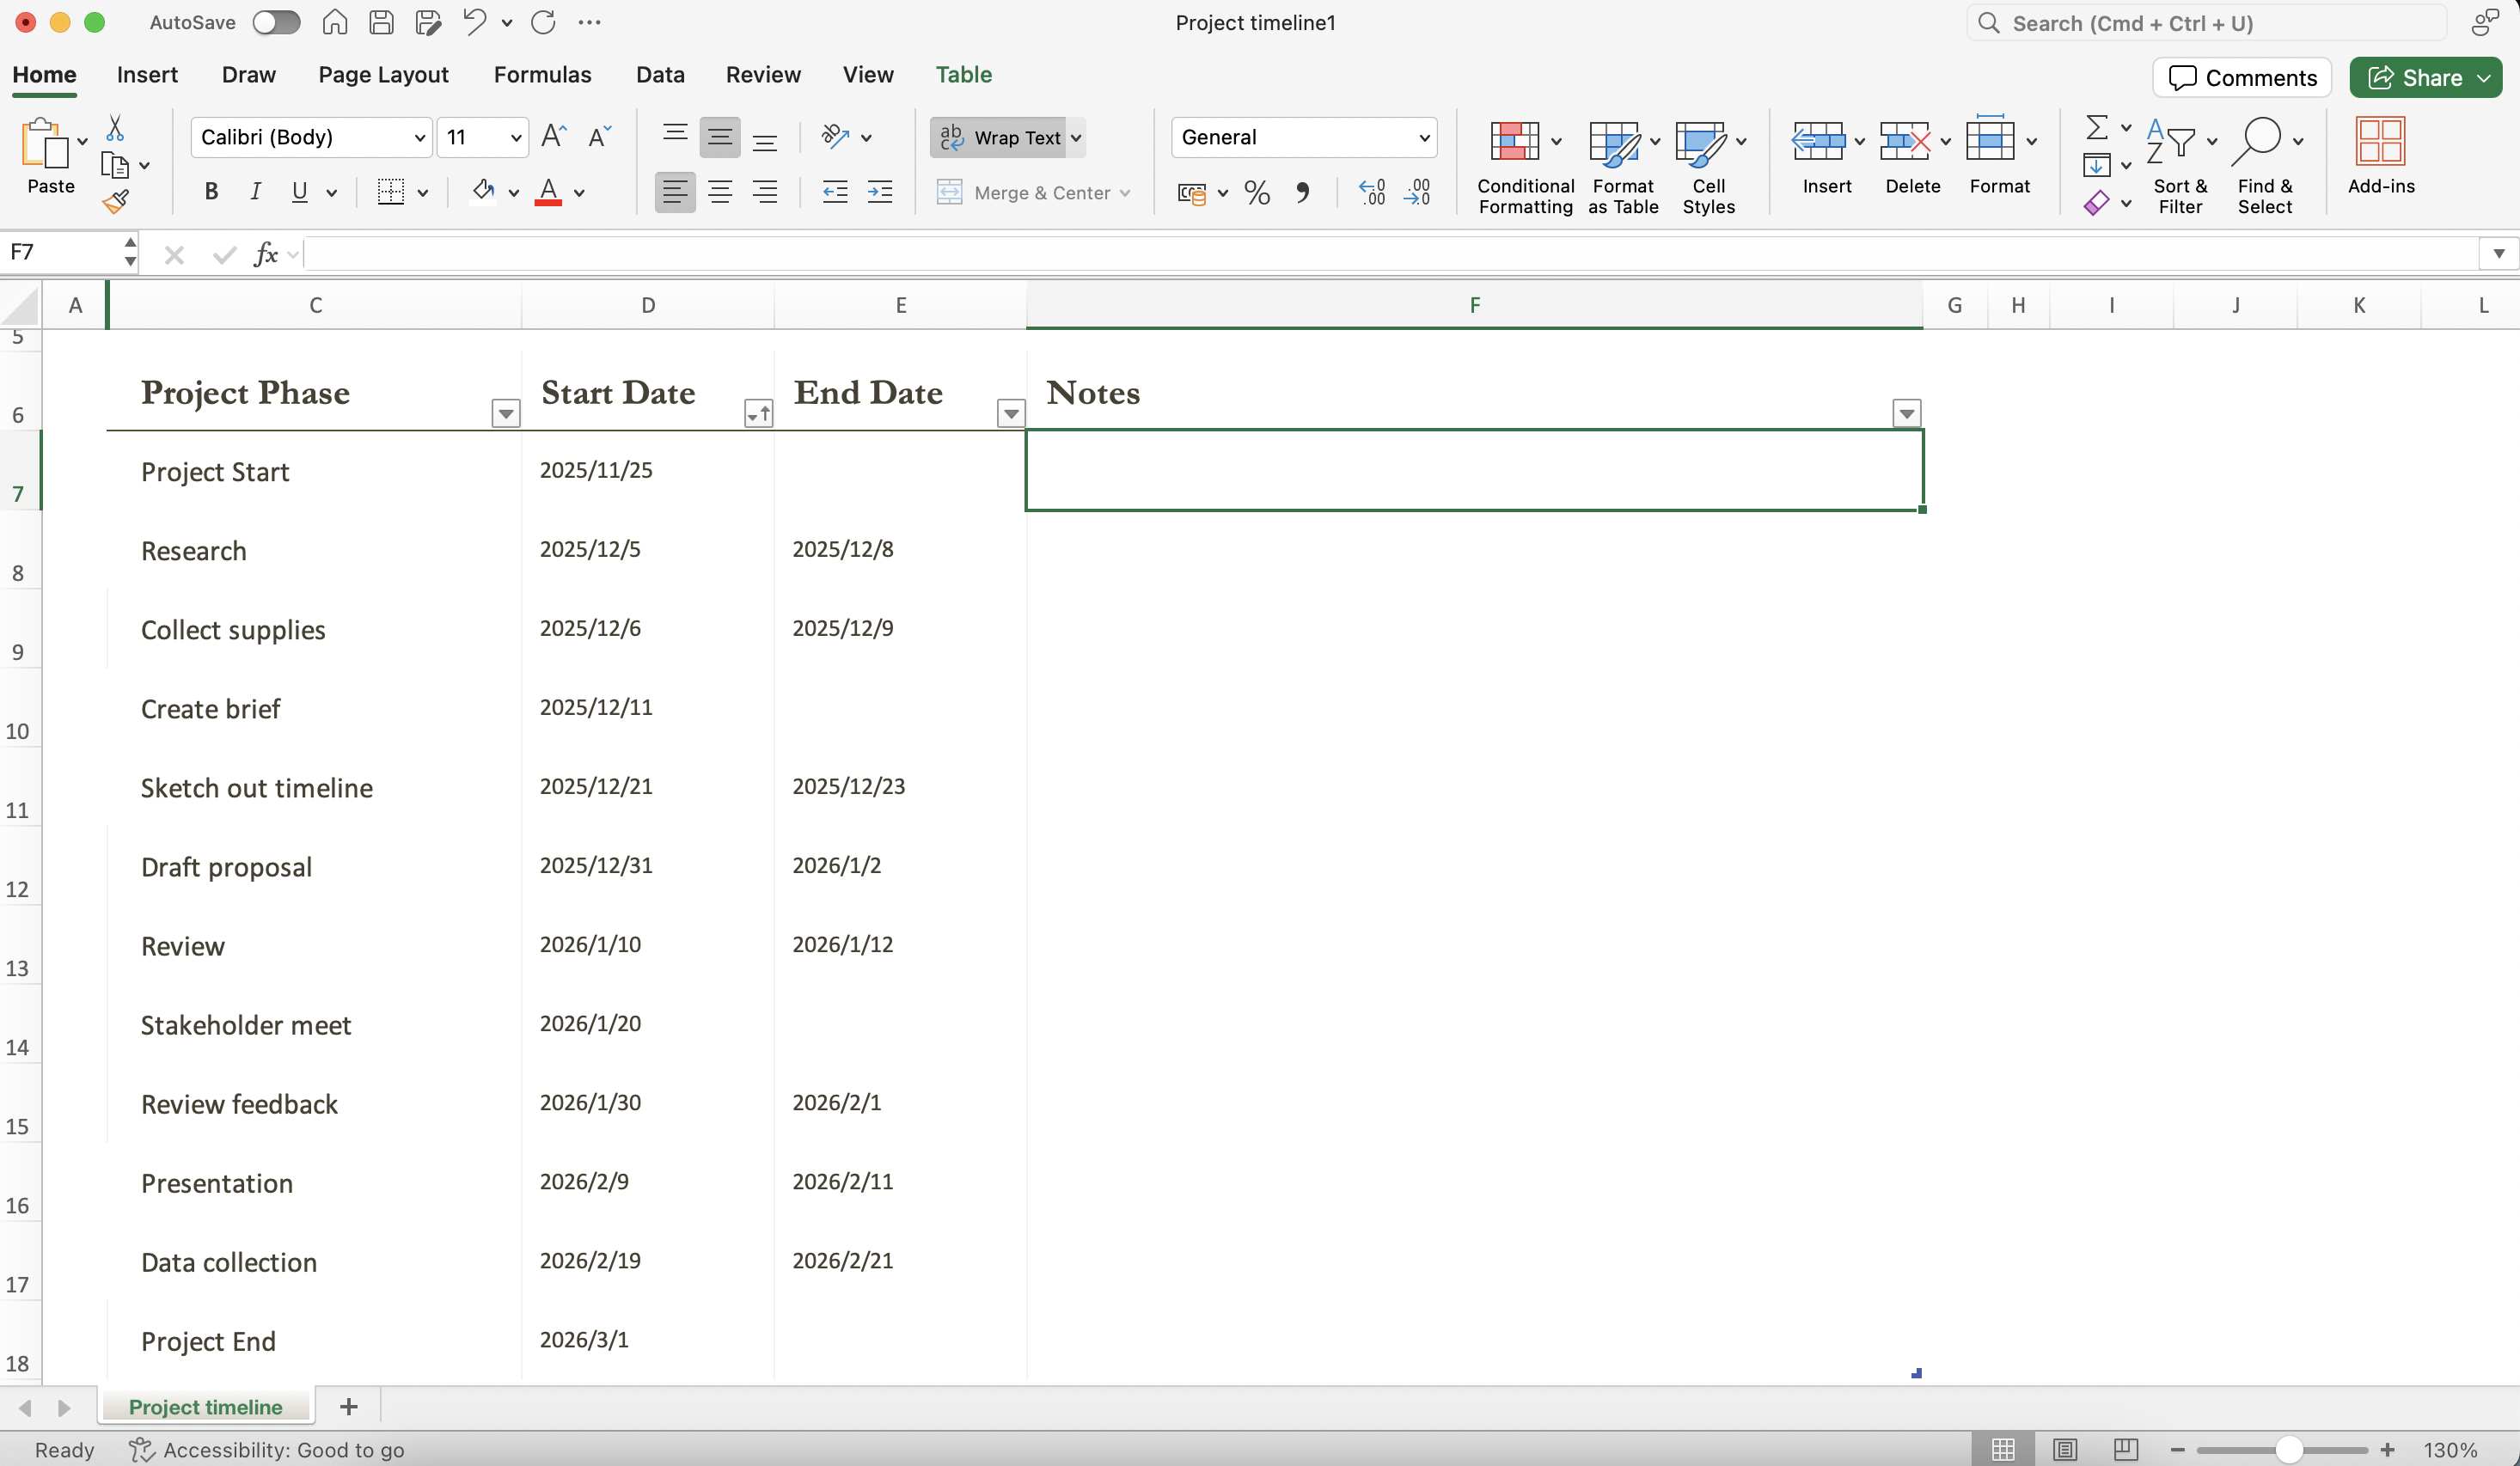Open the Project Phase filter dropdown
Screen dimensions: 2520x1466
[x=506, y=413]
